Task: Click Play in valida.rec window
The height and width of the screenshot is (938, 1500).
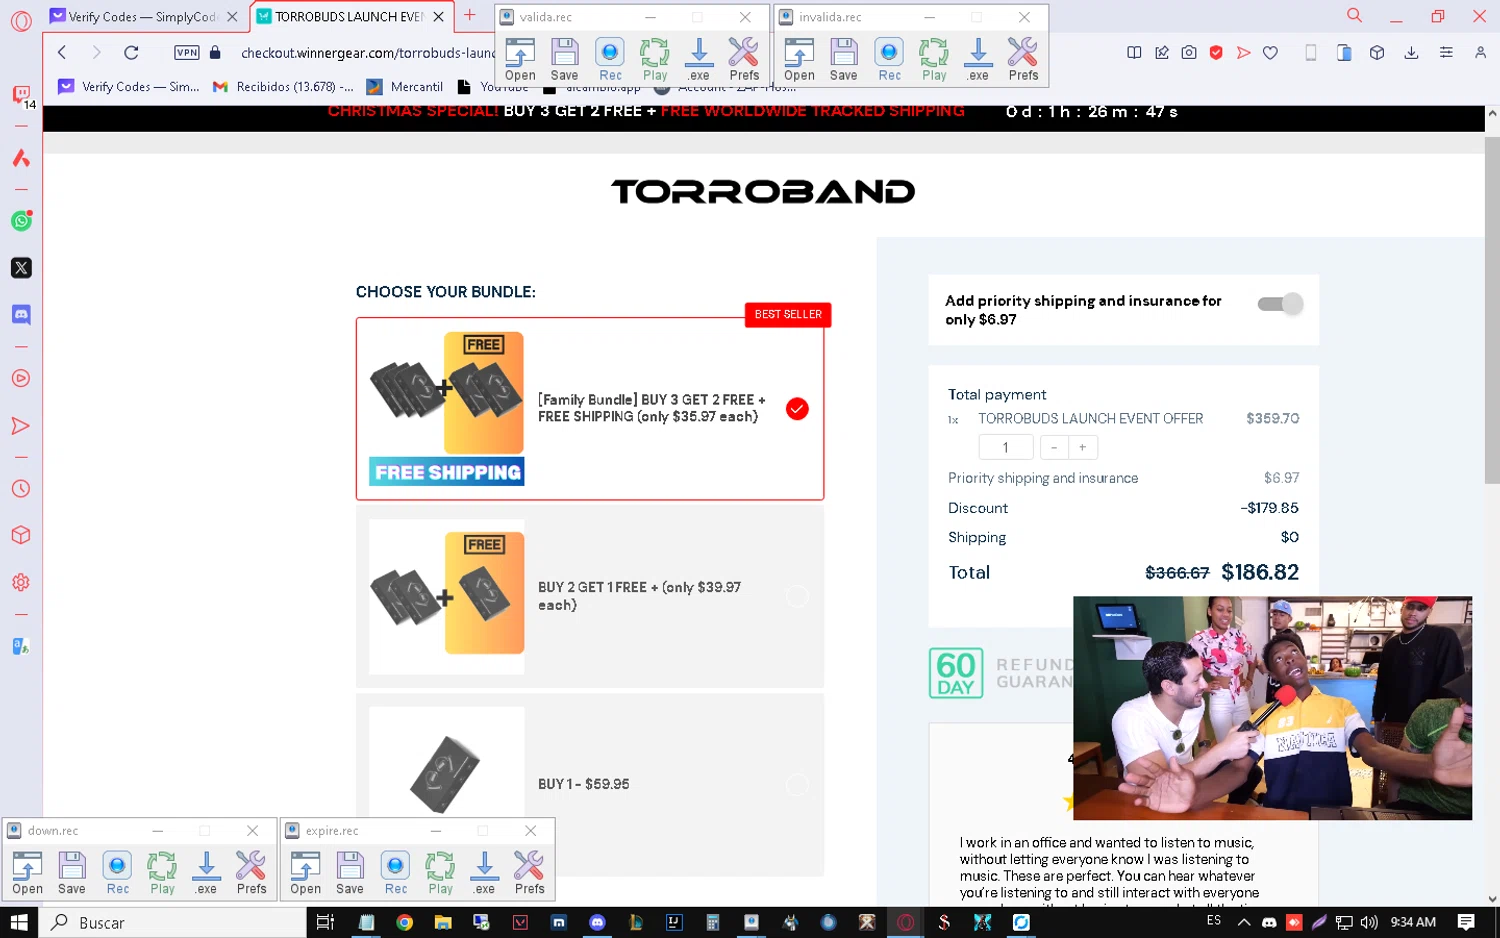Action: [655, 59]
